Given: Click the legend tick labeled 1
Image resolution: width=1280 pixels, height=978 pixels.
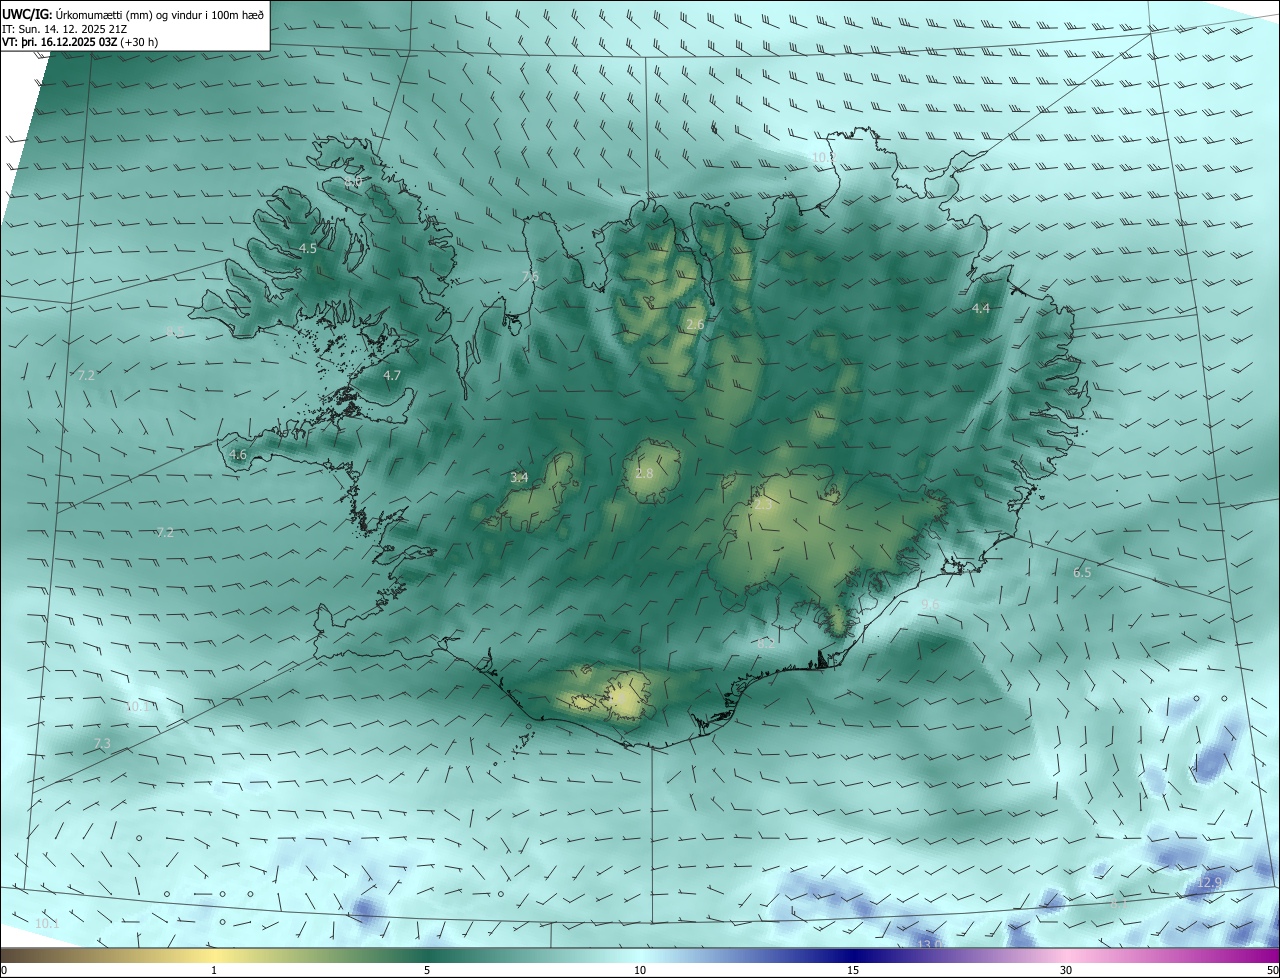Looking at the screenshot, I should click(x=214, y=970).
